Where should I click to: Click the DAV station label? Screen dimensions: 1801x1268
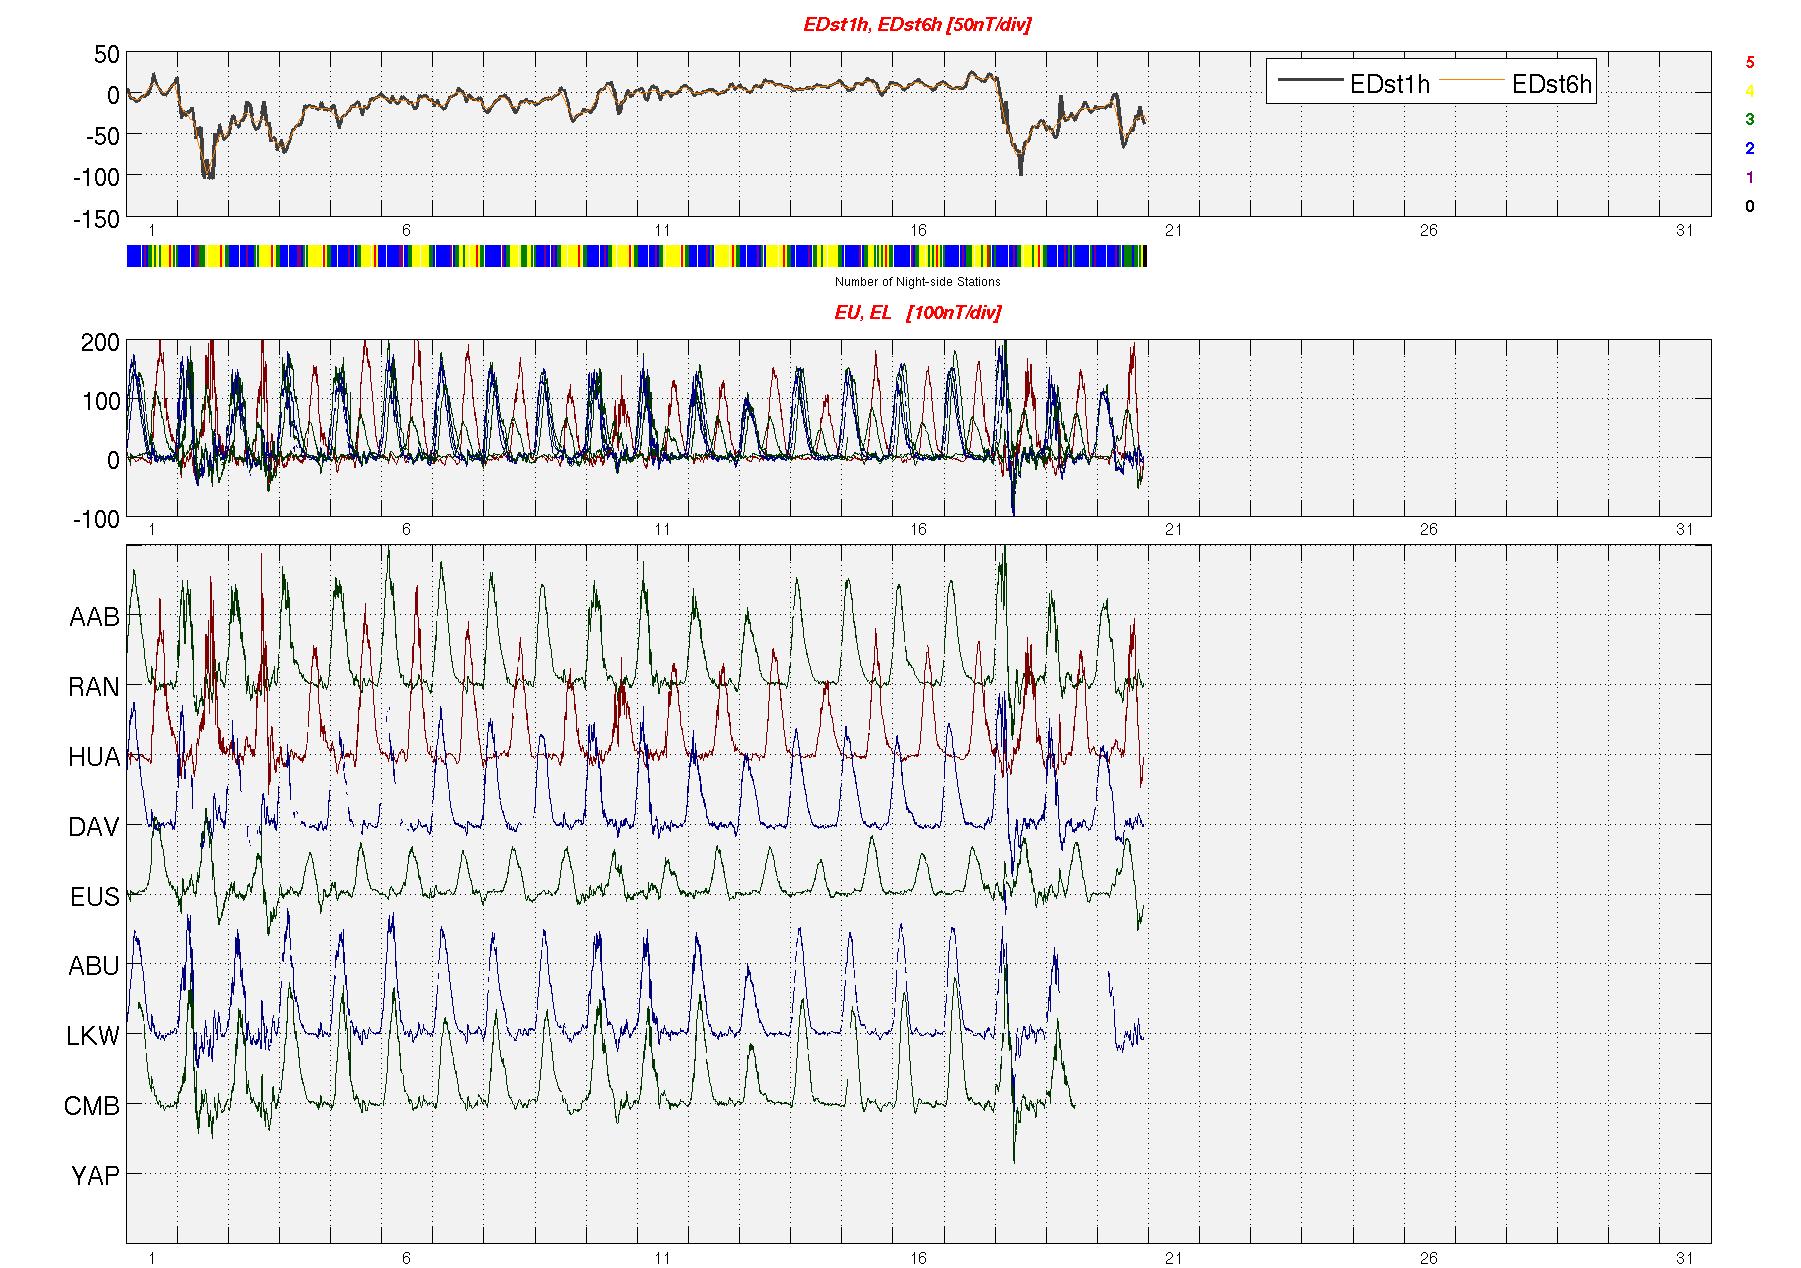click(x=94, y=828)
